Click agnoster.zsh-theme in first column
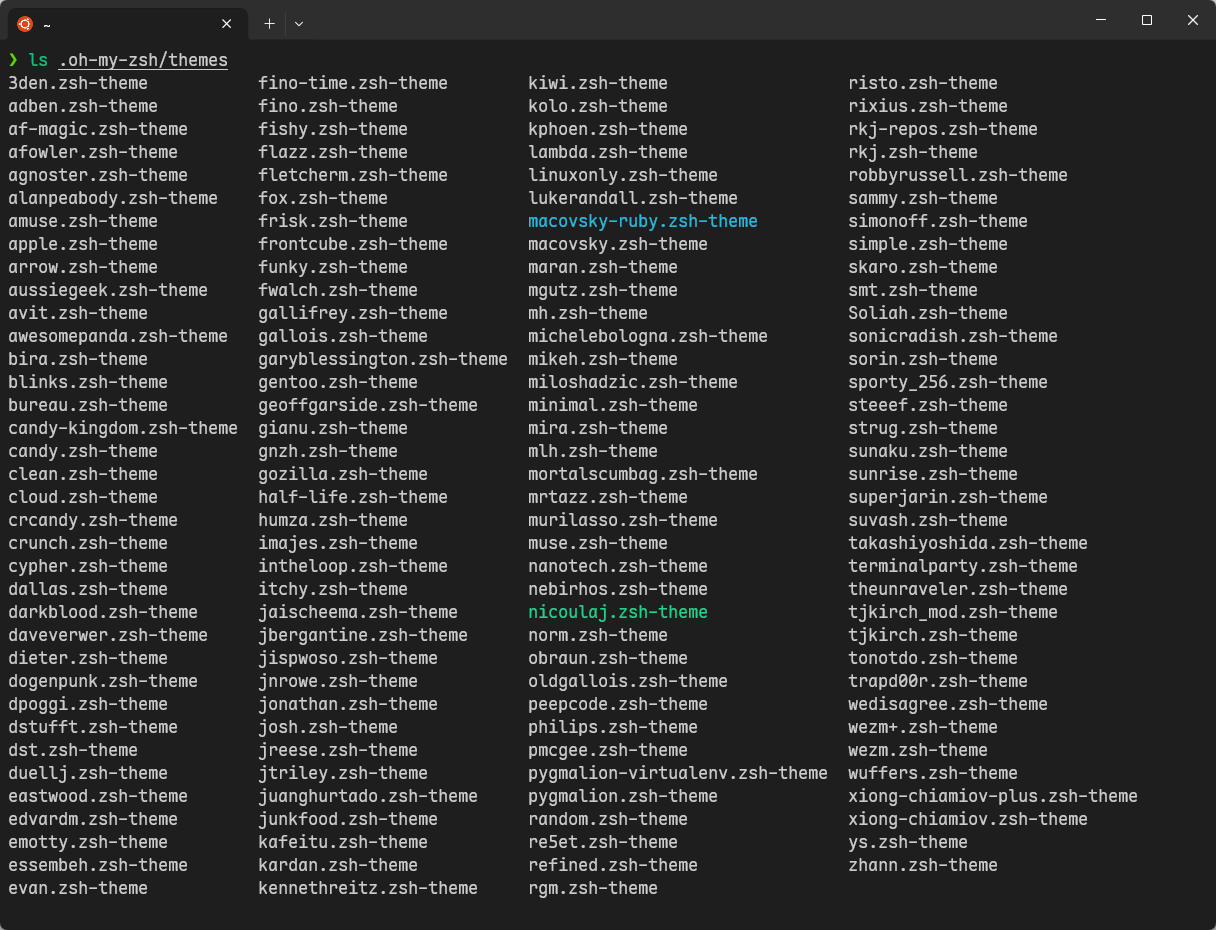This screenshot has width=1216, height=930. (97, 175)
